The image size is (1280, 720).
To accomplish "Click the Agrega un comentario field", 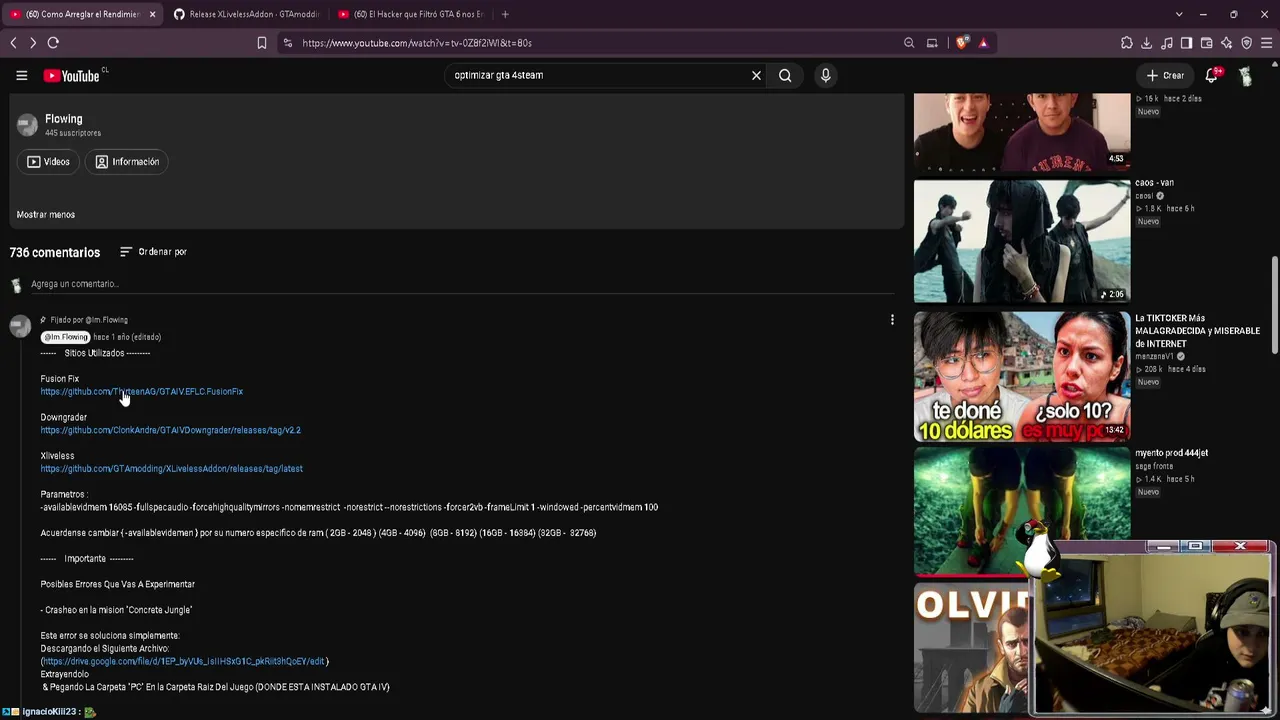I will click(x=462, y=284).
